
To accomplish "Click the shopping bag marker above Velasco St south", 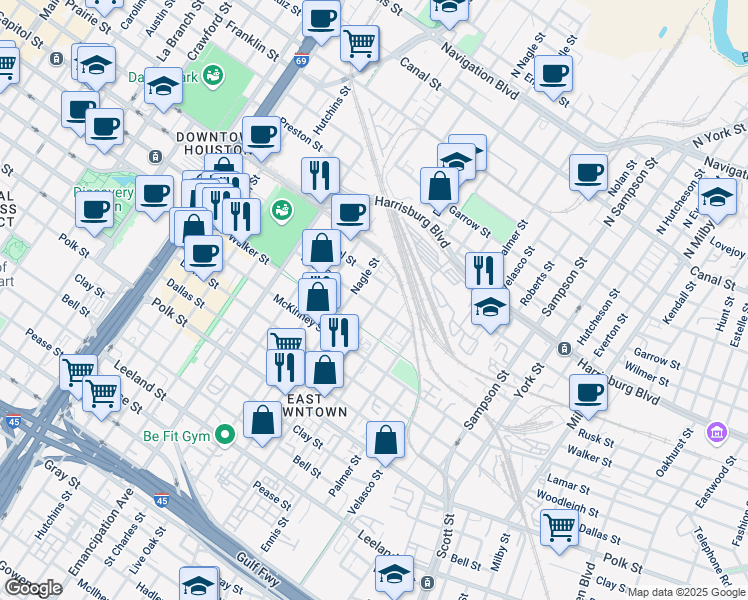I will point(385,443).
